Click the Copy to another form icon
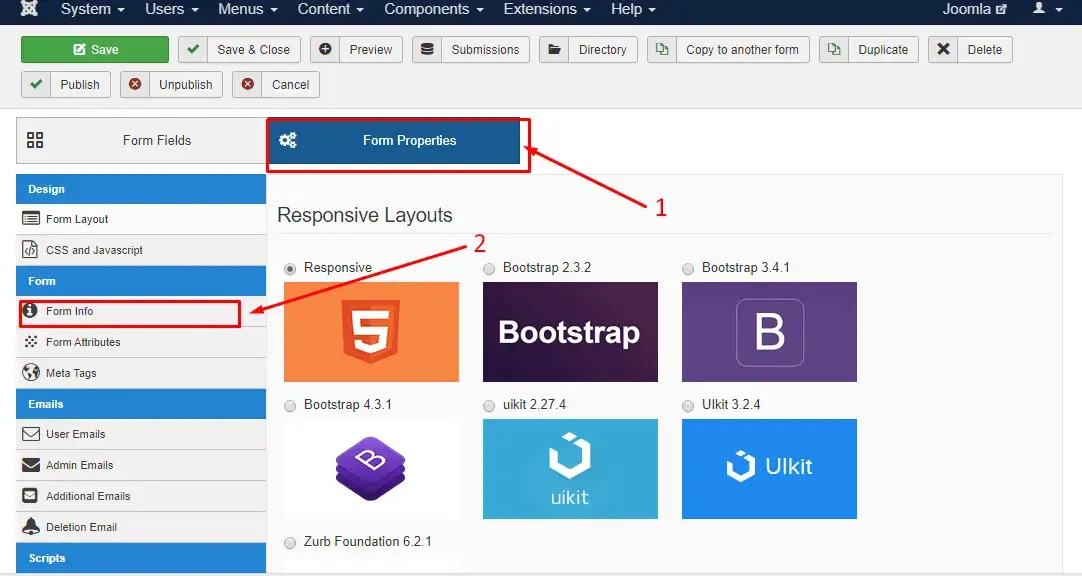 662,49
